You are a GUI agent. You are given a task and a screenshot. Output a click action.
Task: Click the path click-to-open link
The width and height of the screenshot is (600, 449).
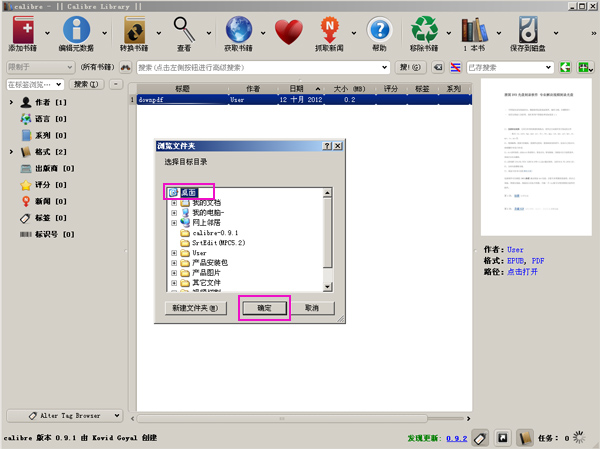pos(522,272)
